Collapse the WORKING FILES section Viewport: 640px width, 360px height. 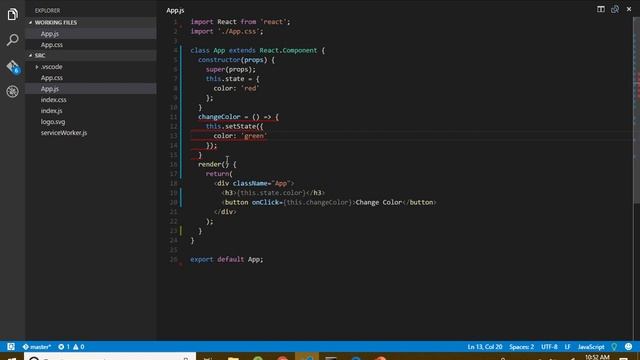click(91, 22)
